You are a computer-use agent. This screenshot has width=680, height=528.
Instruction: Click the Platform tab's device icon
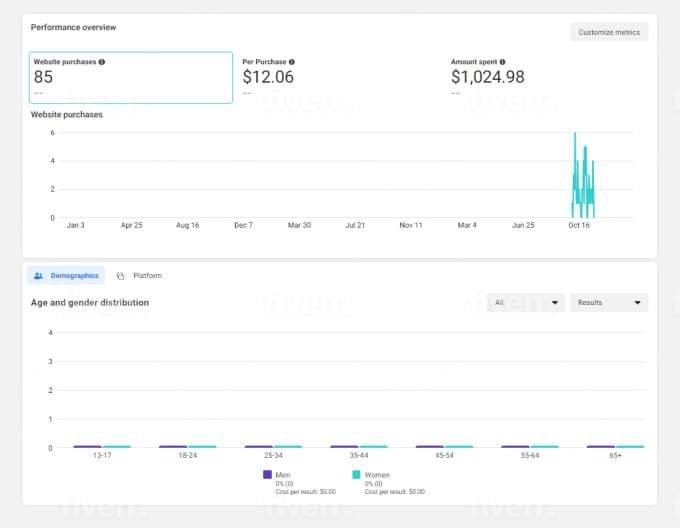click(x=120, y=276)
